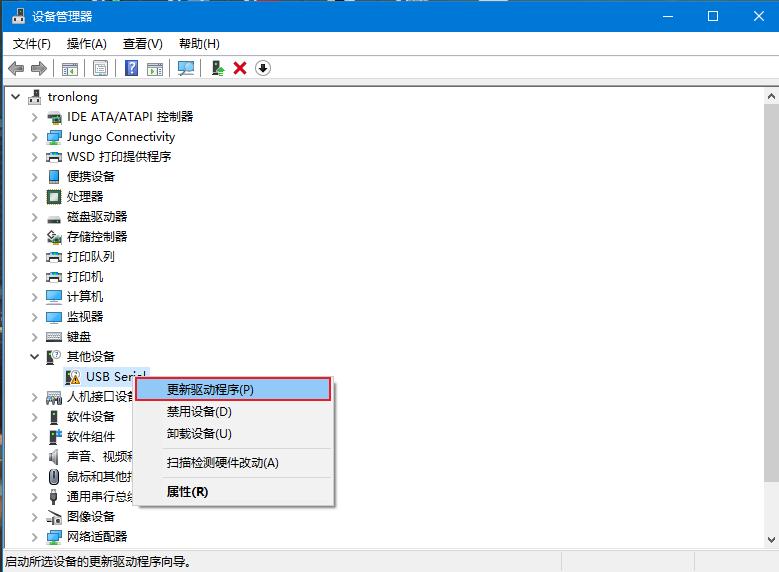Select the 打印机 tree label
Image resolution: width=779 pixels, height=572 pixels.
point(85,277)
